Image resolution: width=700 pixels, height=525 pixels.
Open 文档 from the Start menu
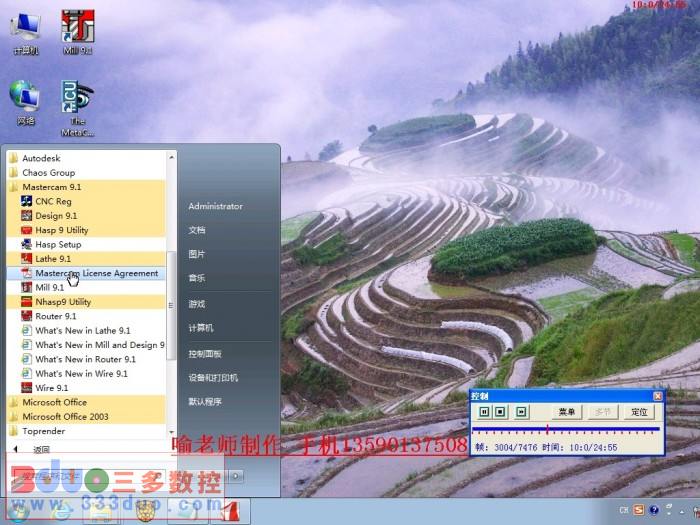pyautogui.click(x=196, y=230)
